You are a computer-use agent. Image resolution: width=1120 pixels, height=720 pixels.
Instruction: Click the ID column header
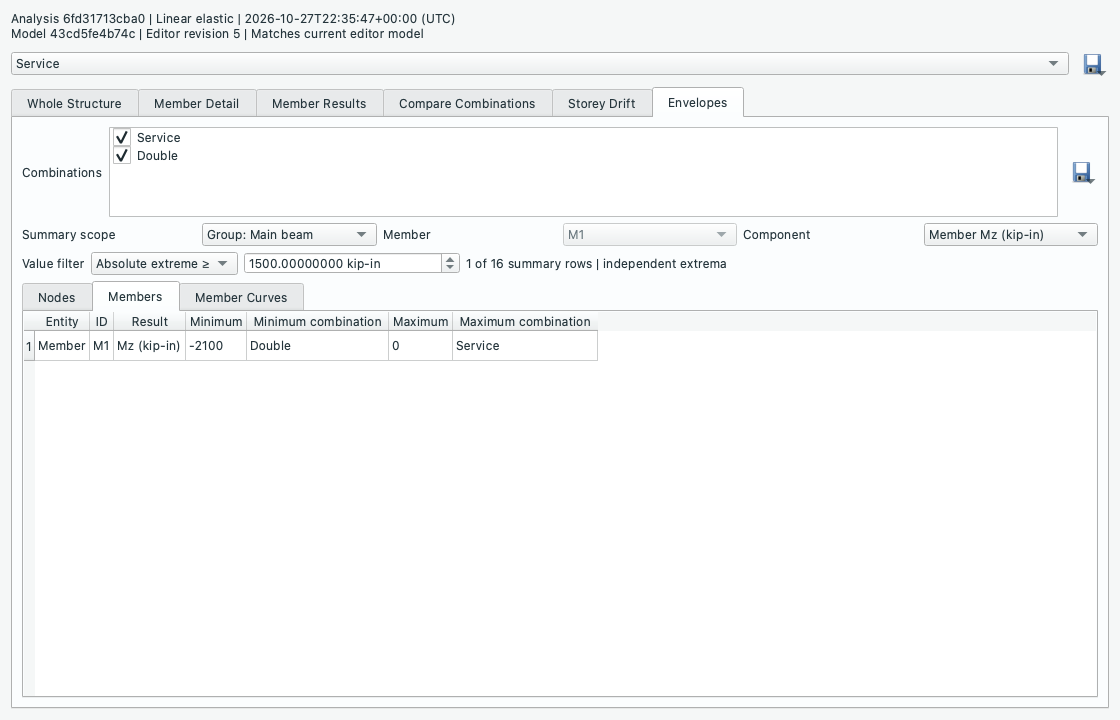coord(101,321)
